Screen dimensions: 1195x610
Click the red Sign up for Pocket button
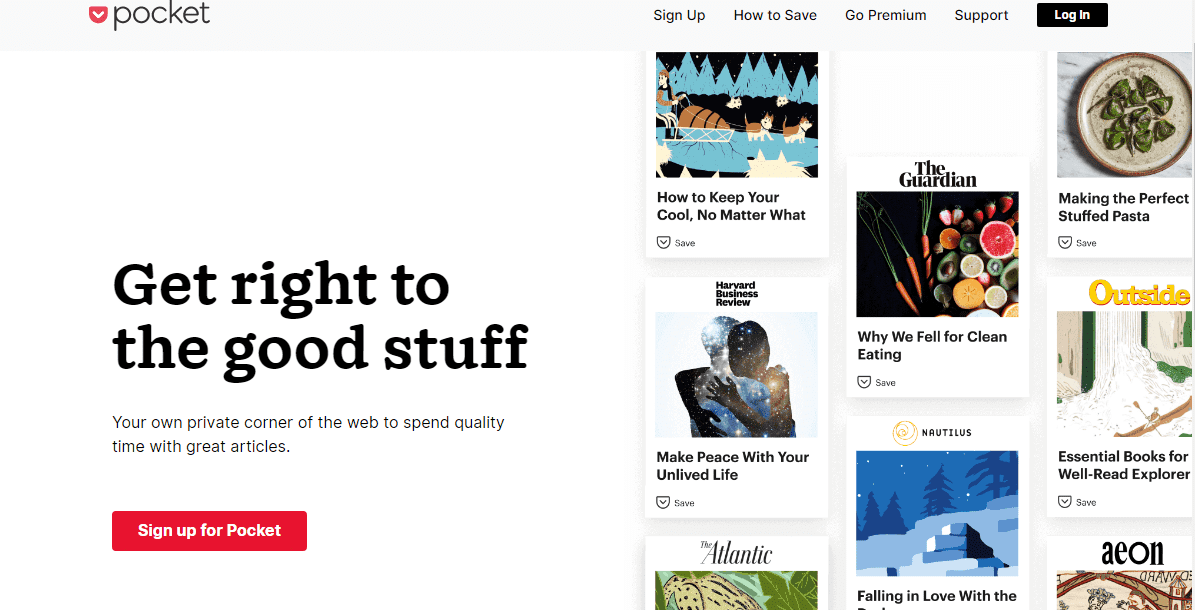(x=210, y=531)
